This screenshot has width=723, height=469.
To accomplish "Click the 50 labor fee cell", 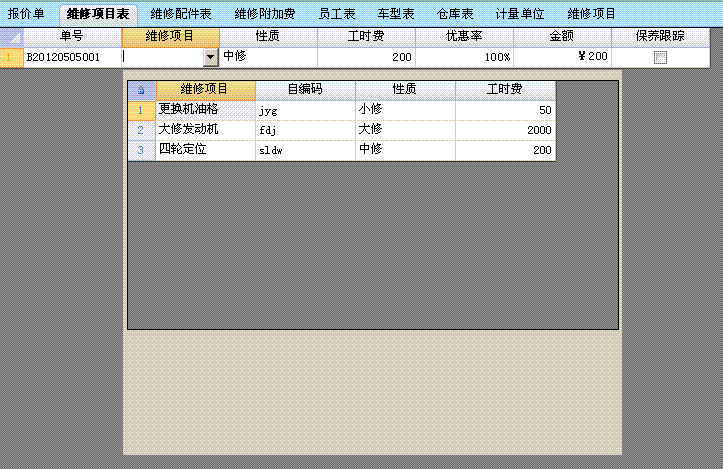I will tap(505, 110).
